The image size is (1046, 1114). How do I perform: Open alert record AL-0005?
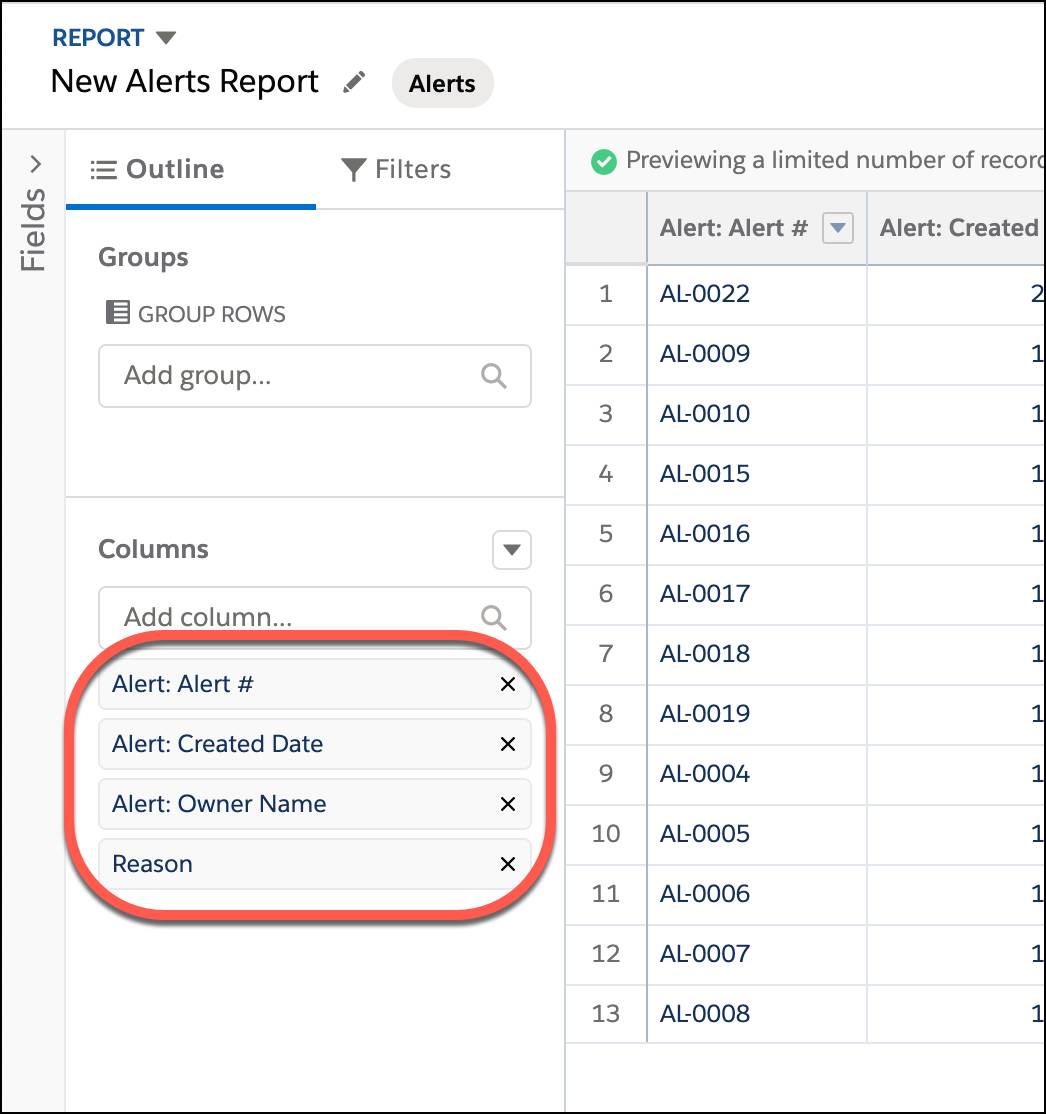click(704, 834)
